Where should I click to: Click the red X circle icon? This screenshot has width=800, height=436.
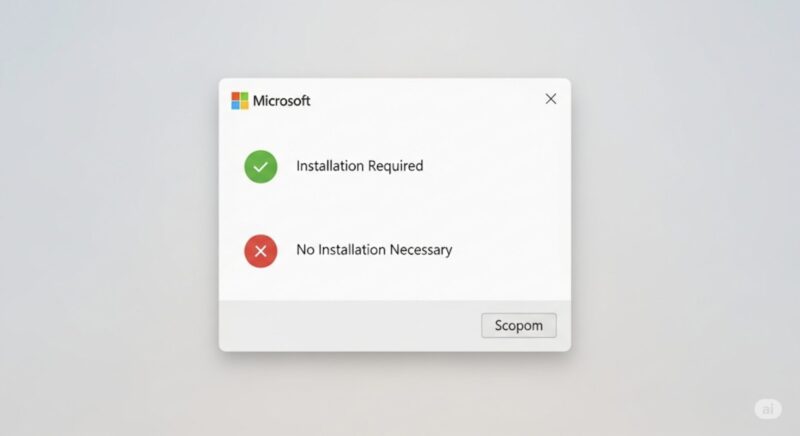click(261, 251)
